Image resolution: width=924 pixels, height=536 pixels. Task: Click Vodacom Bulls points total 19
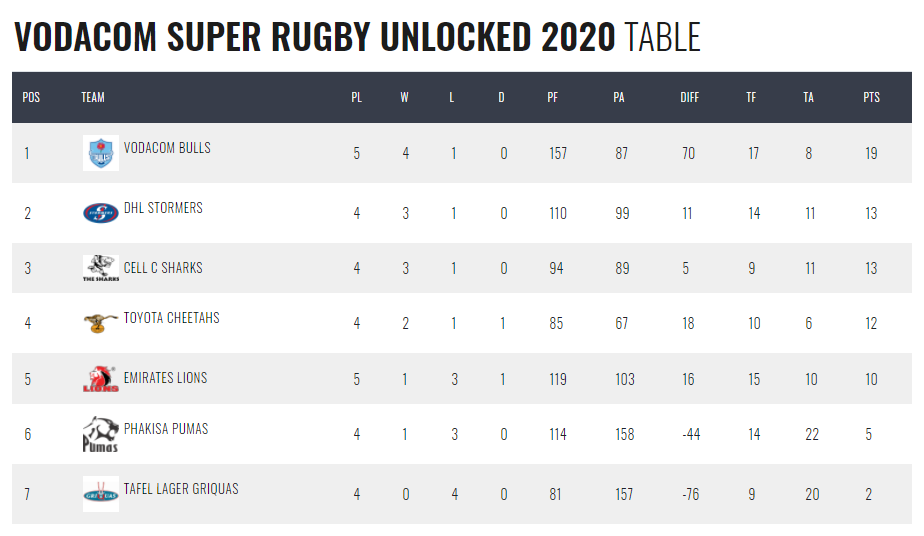(871, 153)
